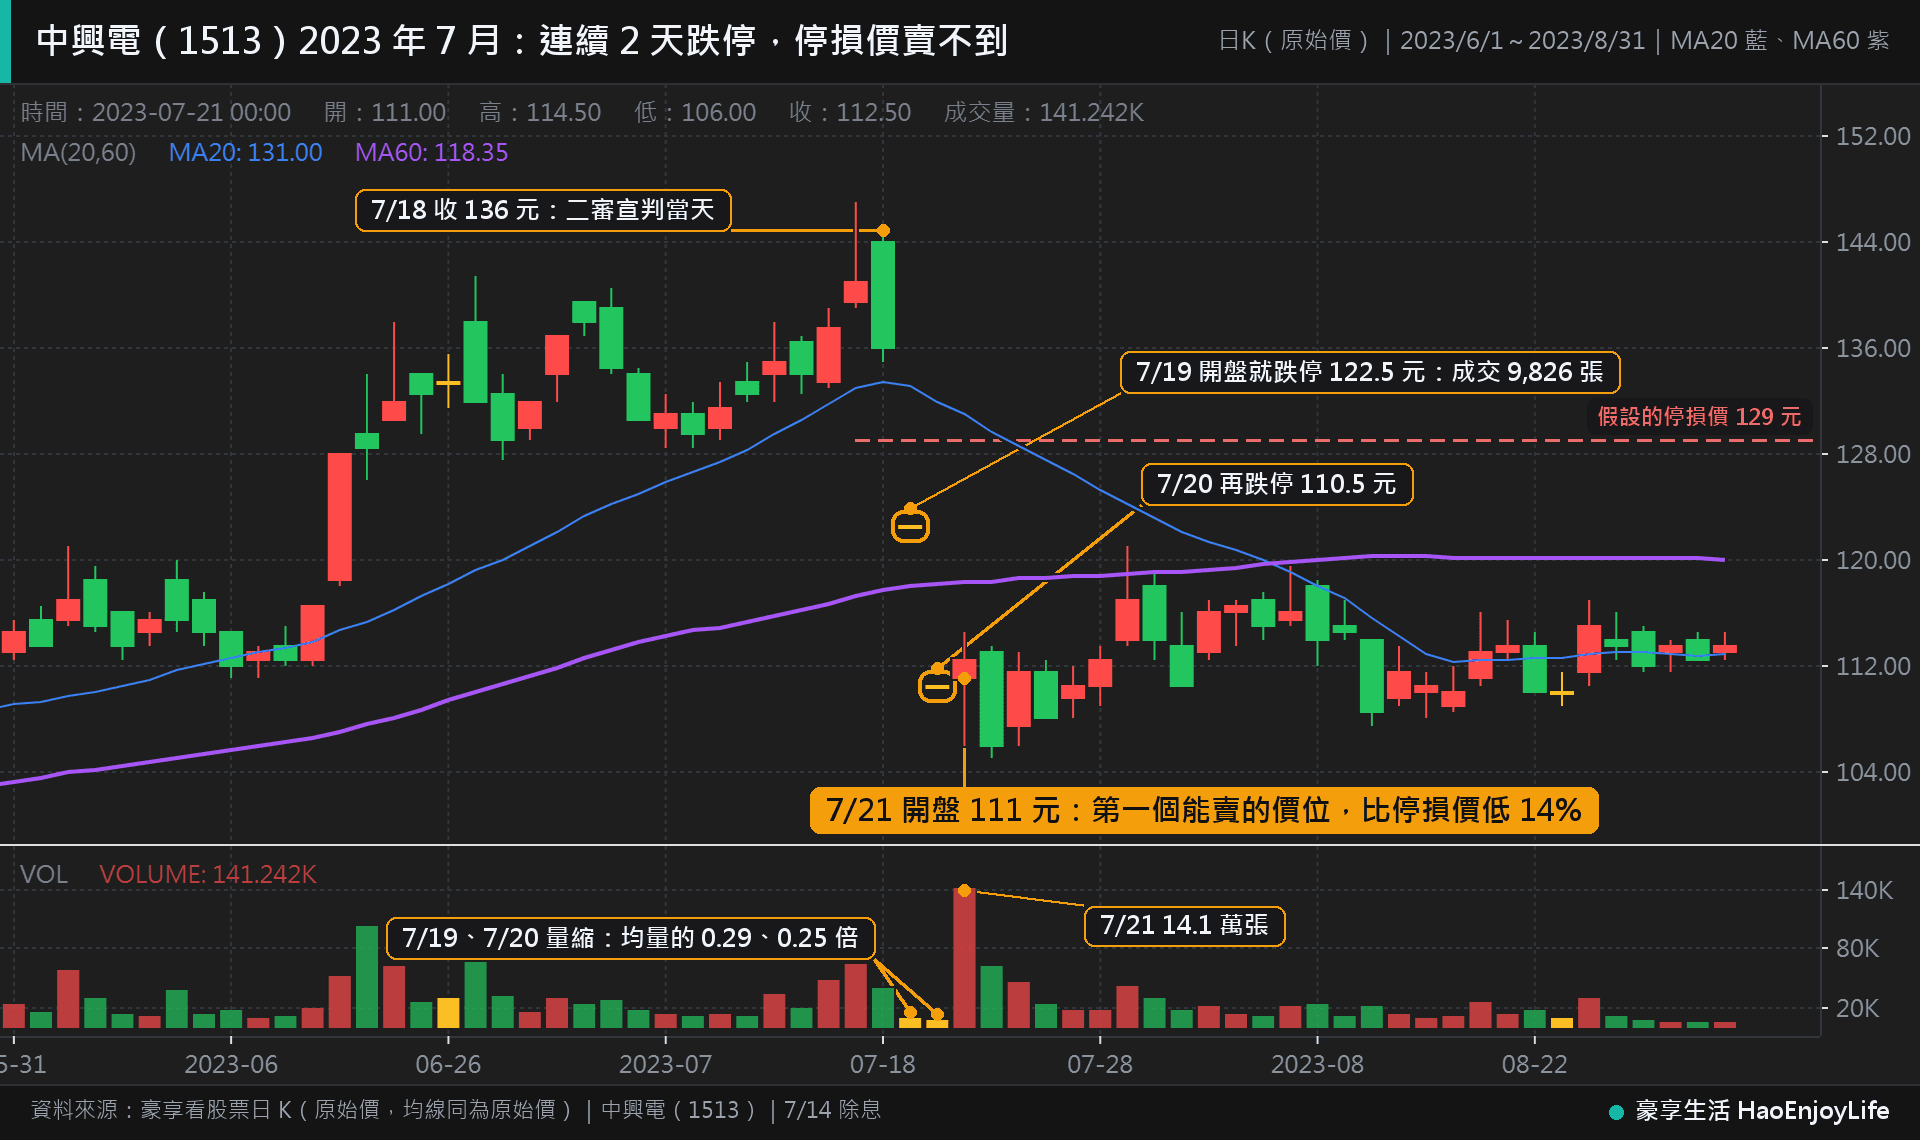Click the 112.00 price axis label
Screen dimensions: 1920x1140
pos(1873,666)
